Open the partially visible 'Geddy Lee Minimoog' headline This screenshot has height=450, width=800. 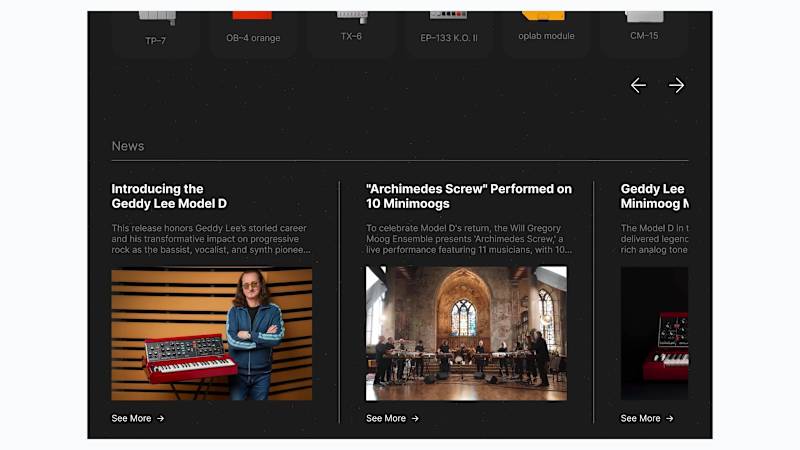point(655,196)
